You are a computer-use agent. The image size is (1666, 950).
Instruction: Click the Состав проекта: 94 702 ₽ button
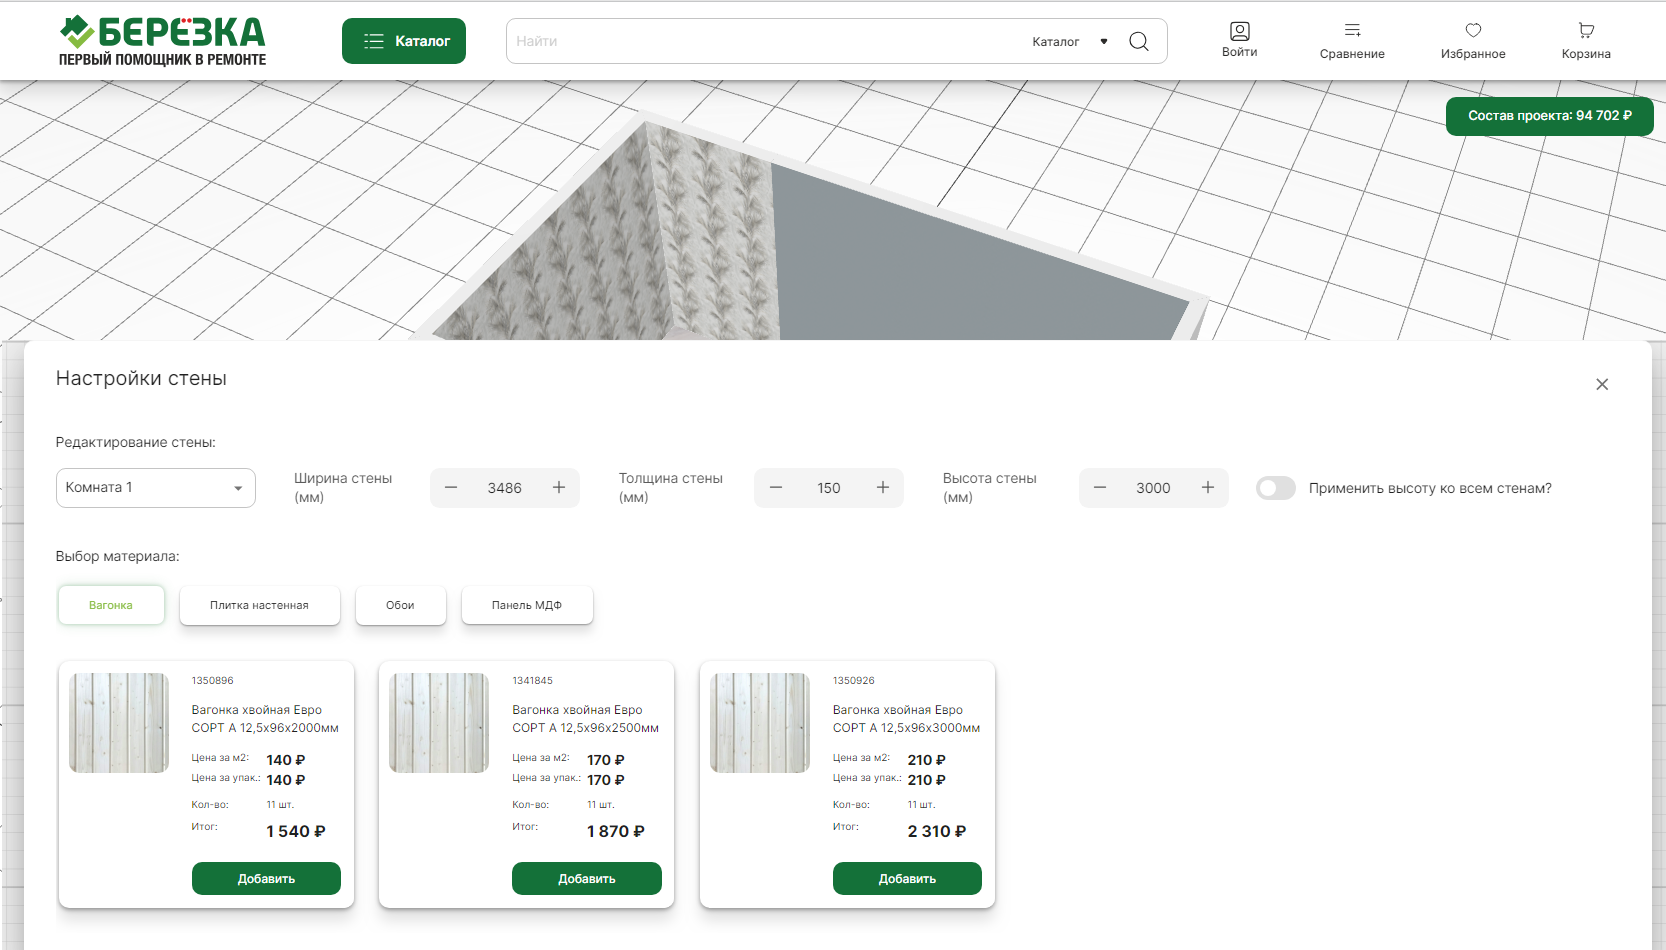pyautogui.click(x=1549, y=116)
